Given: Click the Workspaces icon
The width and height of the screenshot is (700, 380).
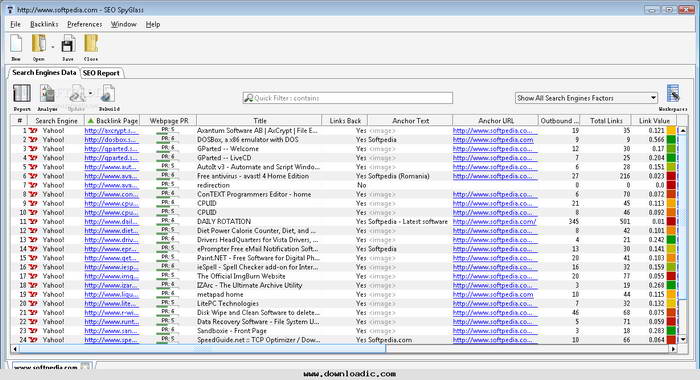Looking at the screenshot, I should pos(673,93).
